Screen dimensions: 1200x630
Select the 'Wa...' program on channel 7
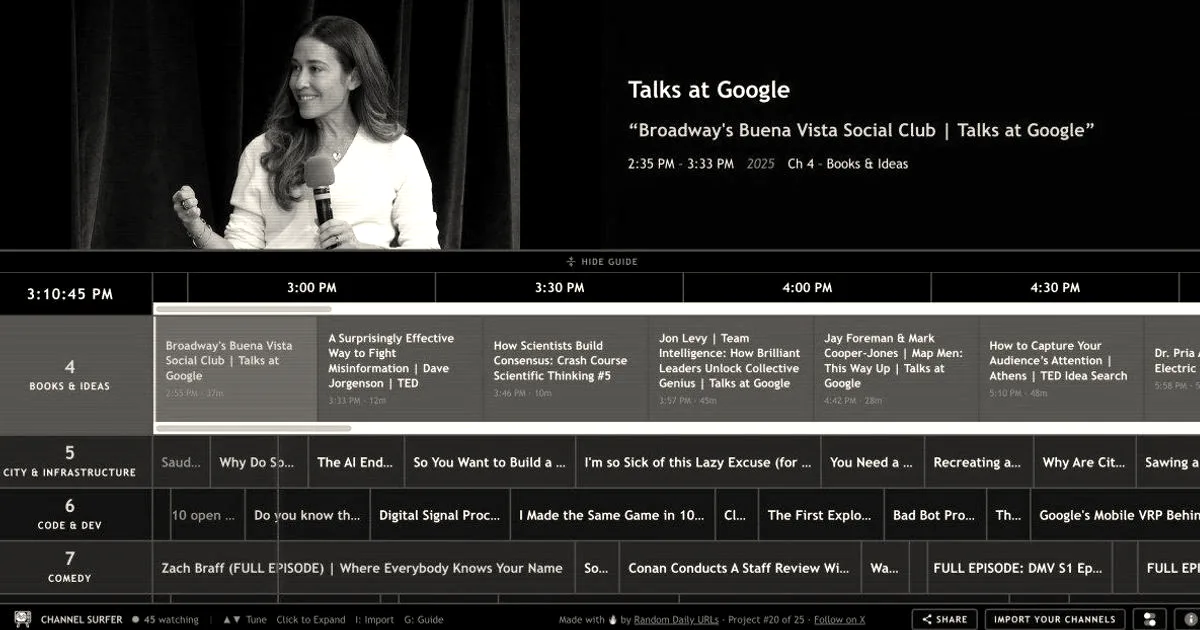(884, 568)
